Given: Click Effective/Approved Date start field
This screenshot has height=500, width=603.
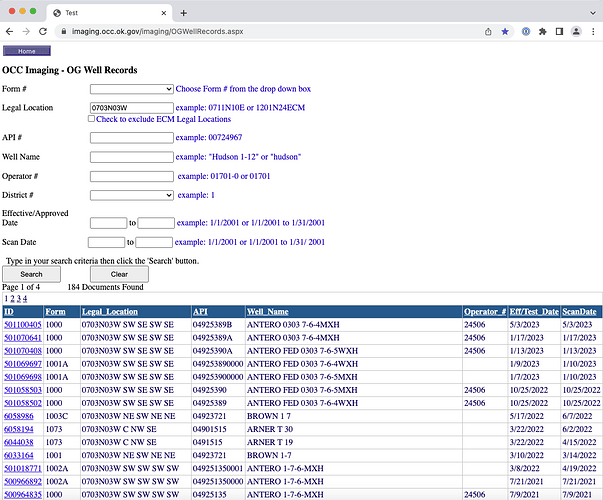Looking at the screenshot, I should (x=108, y=223).
